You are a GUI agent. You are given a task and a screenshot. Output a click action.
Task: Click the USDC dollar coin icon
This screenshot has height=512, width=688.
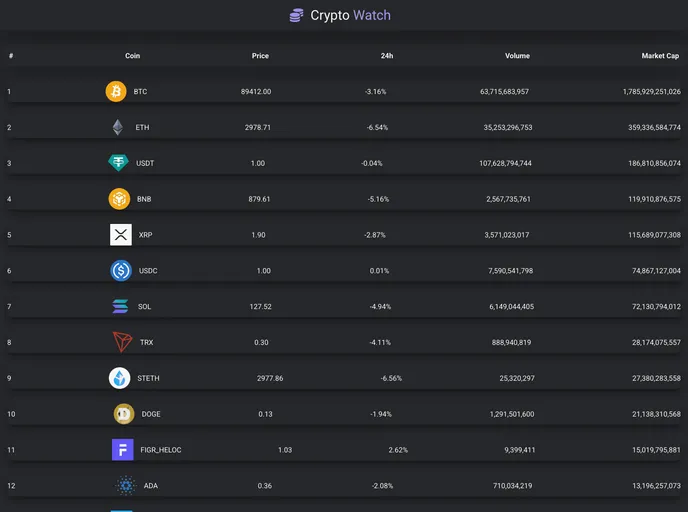(x=121, y=270)
